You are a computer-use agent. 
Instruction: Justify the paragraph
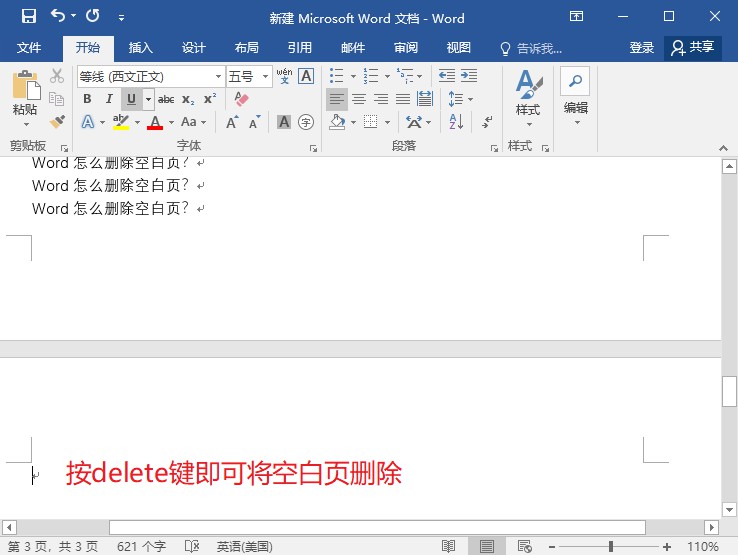pyautogui.click(x=403, y=99)
